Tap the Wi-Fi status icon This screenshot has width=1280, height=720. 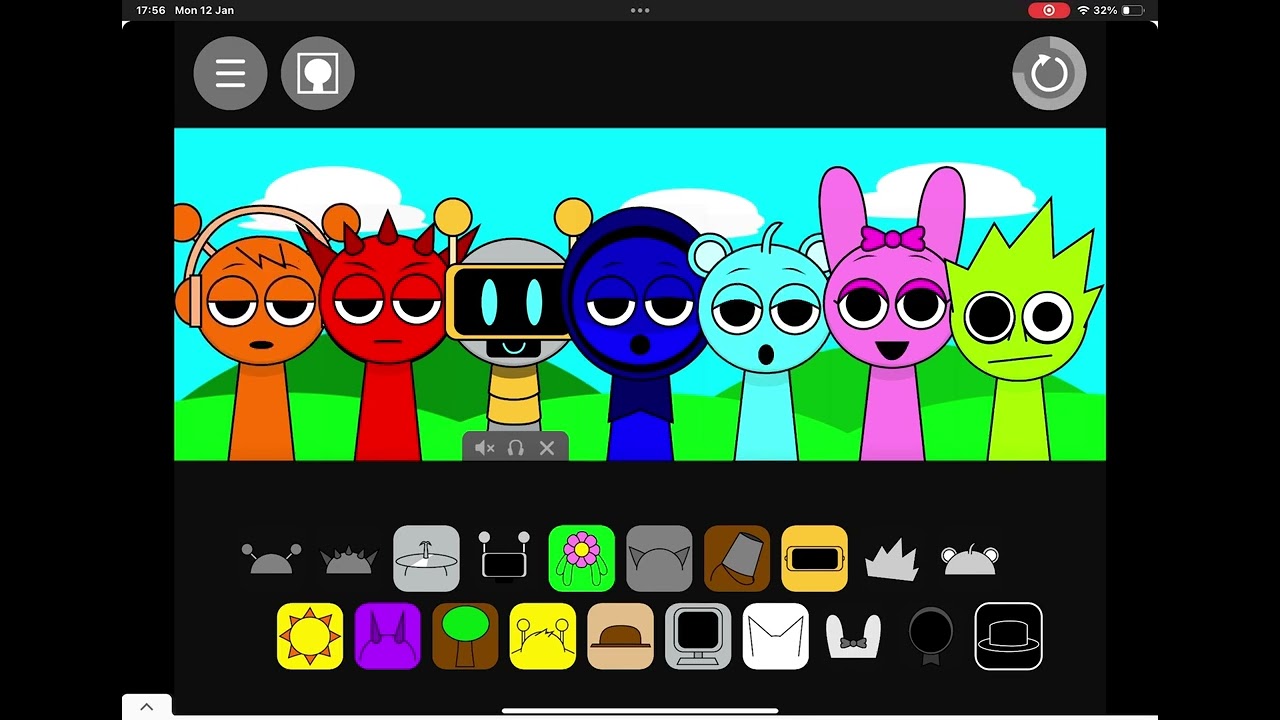1083,10
